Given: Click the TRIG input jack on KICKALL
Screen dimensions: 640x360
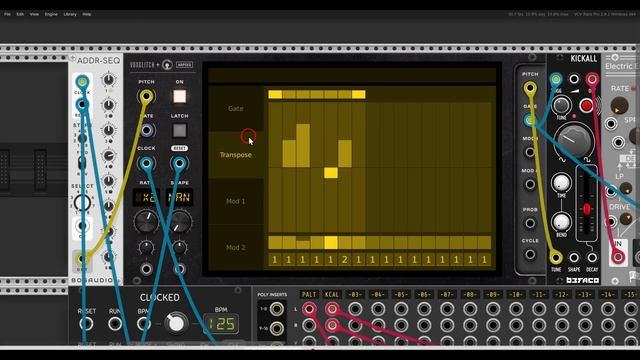Looking at the screenshot, I should coord(556,79).
